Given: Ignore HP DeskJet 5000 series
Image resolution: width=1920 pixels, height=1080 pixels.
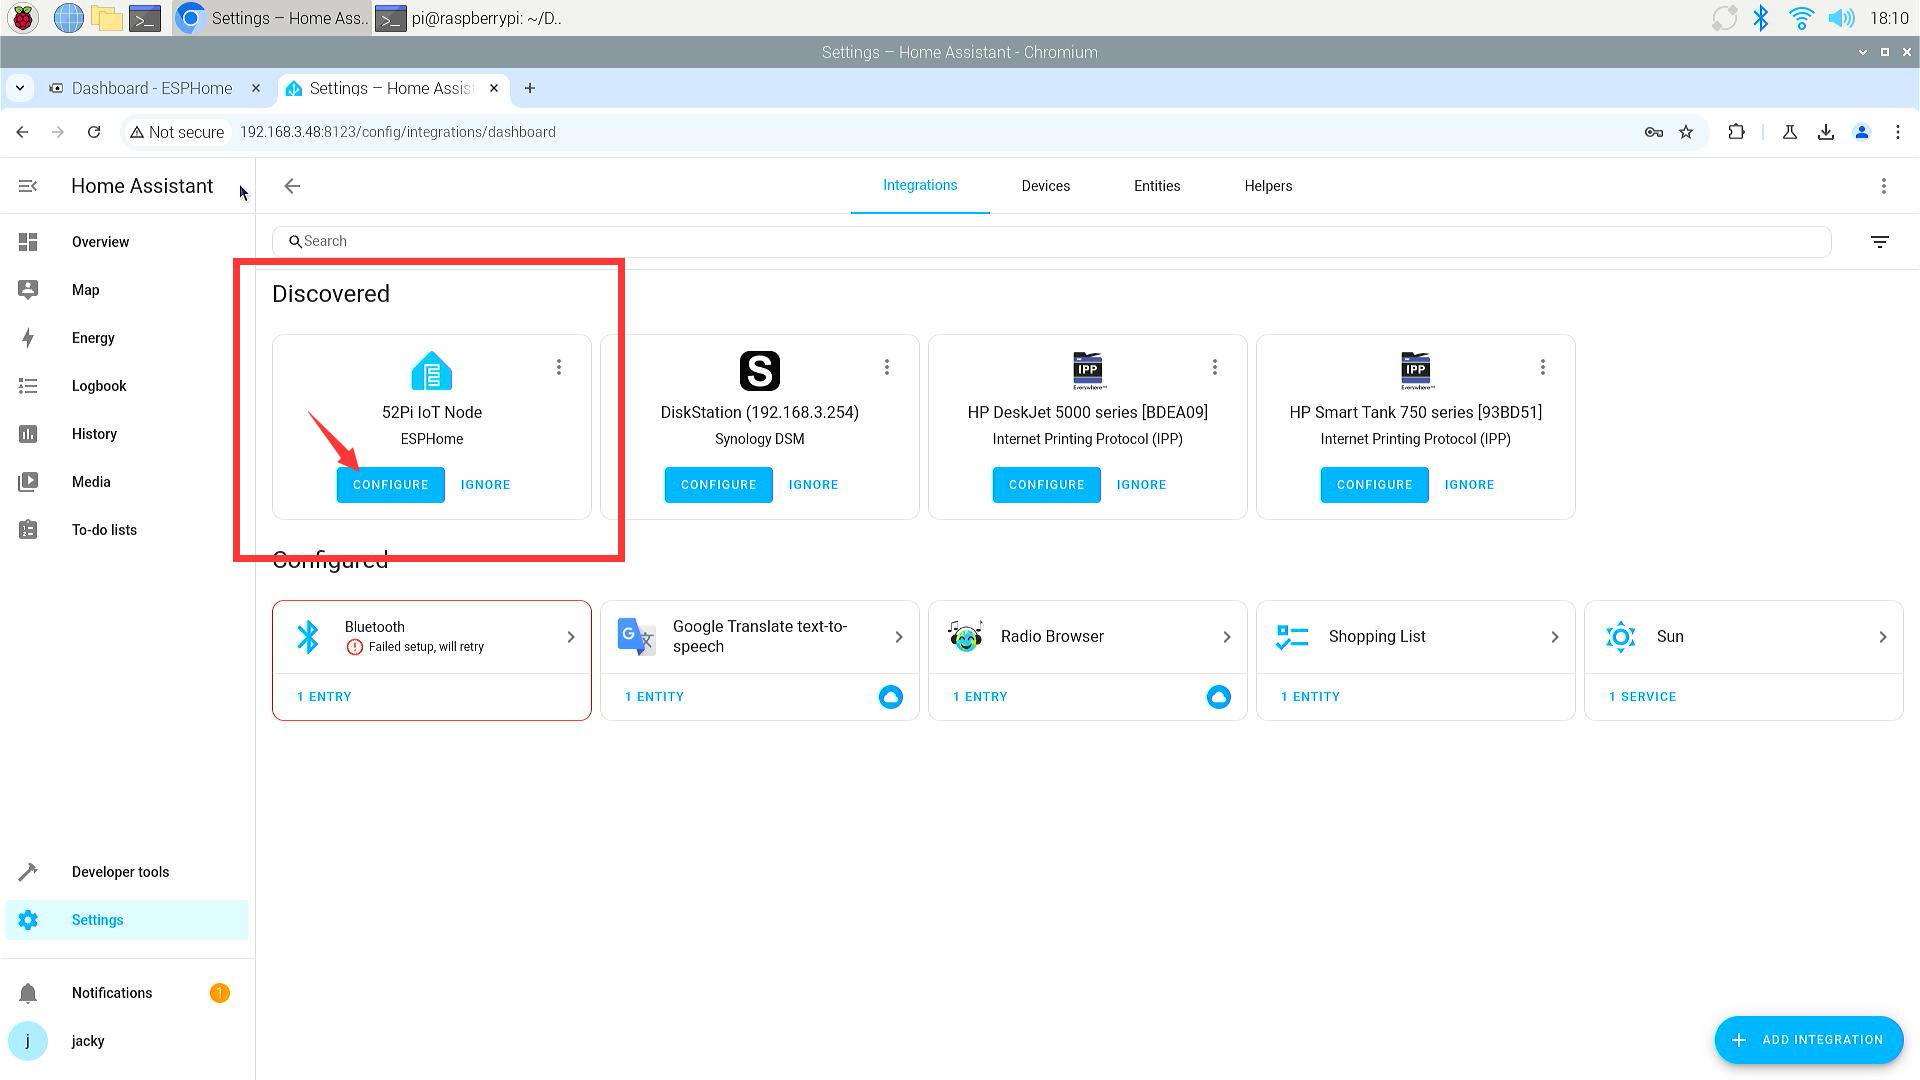Looking at the screenshot, I should click(1142, 485).
